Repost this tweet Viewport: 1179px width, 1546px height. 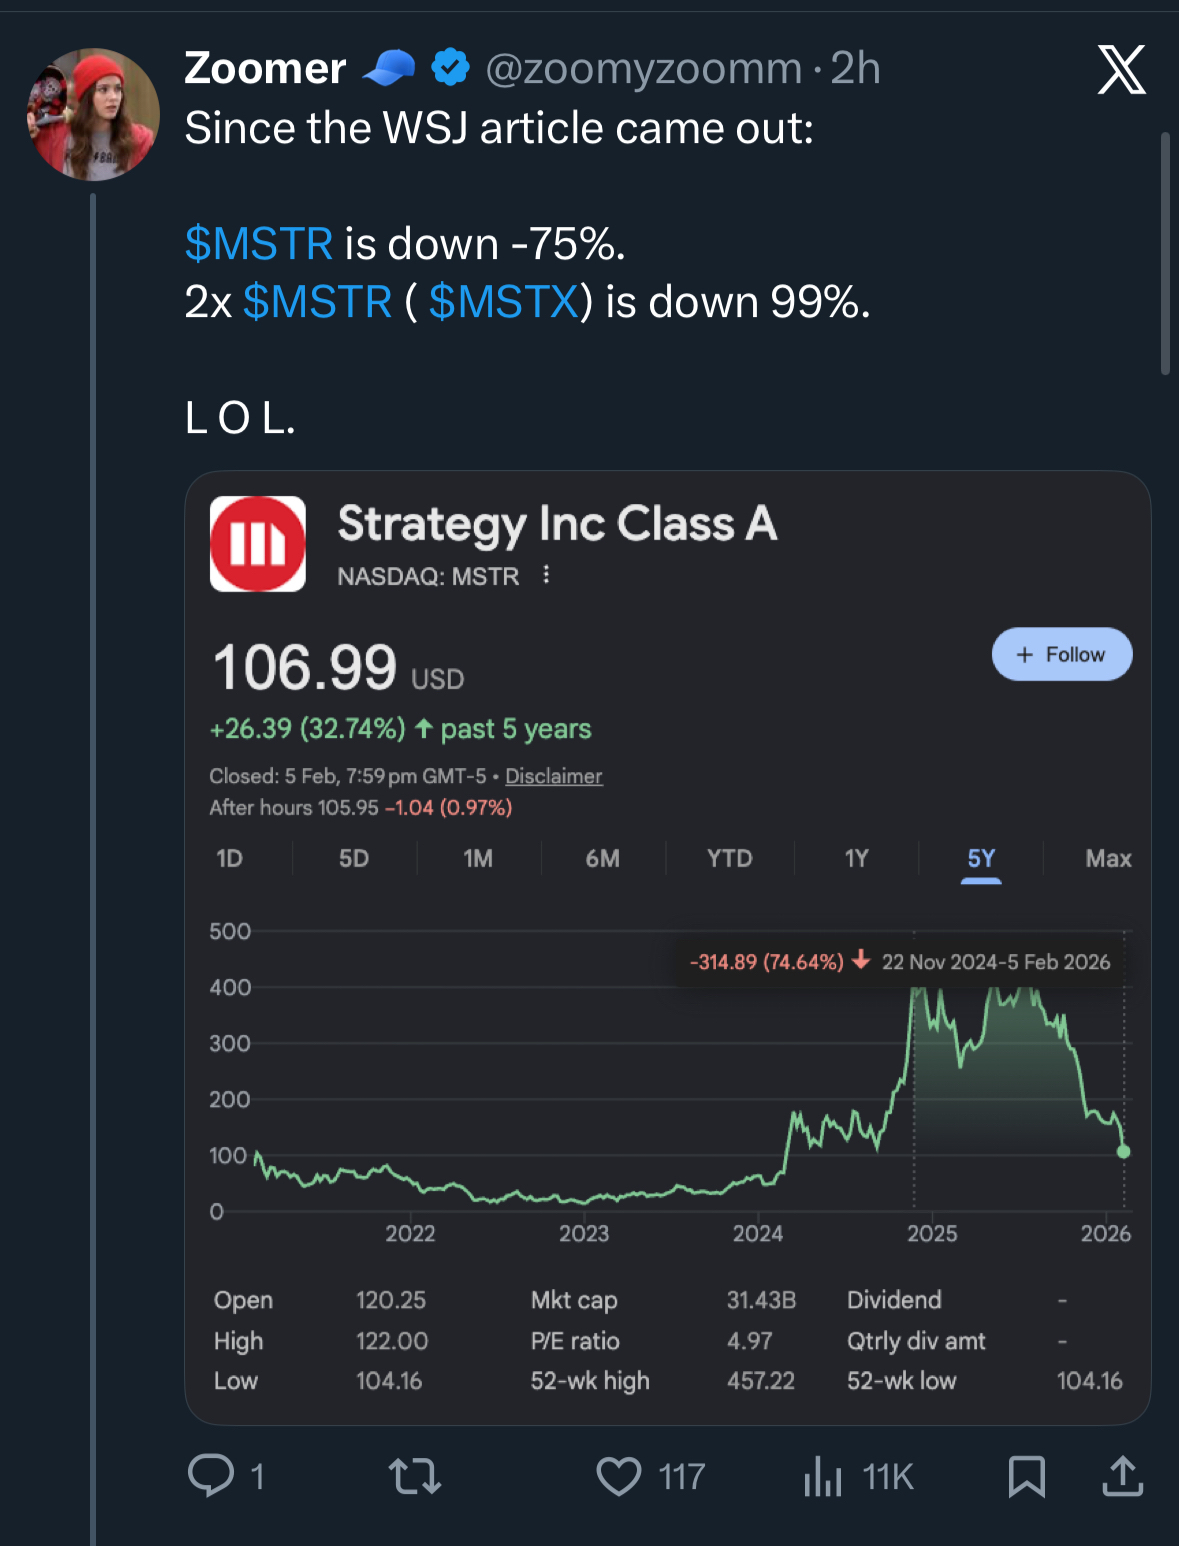click(414, 1476)
